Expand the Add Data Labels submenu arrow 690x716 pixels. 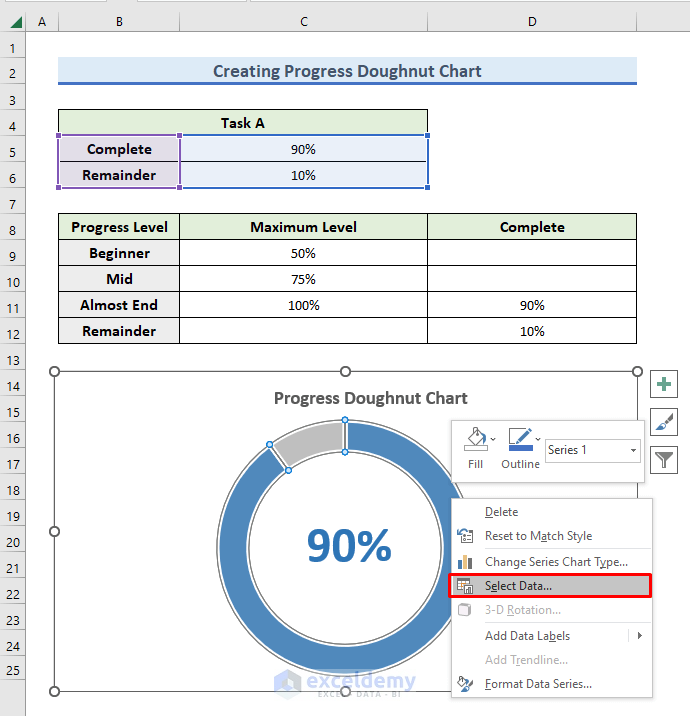tap(640, 636)
